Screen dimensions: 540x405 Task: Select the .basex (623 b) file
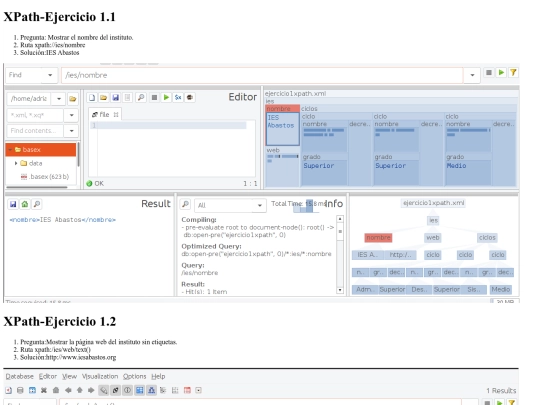click(x=45, y=177)
